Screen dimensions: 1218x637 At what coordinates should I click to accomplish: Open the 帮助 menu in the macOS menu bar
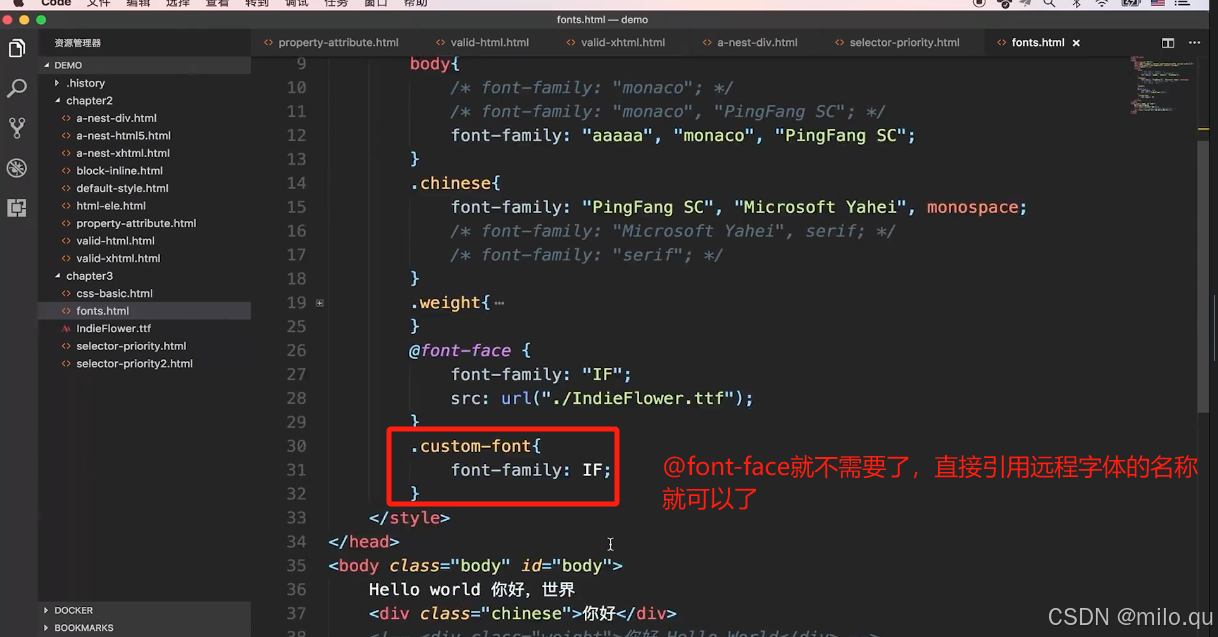click(x=415, y=4)
